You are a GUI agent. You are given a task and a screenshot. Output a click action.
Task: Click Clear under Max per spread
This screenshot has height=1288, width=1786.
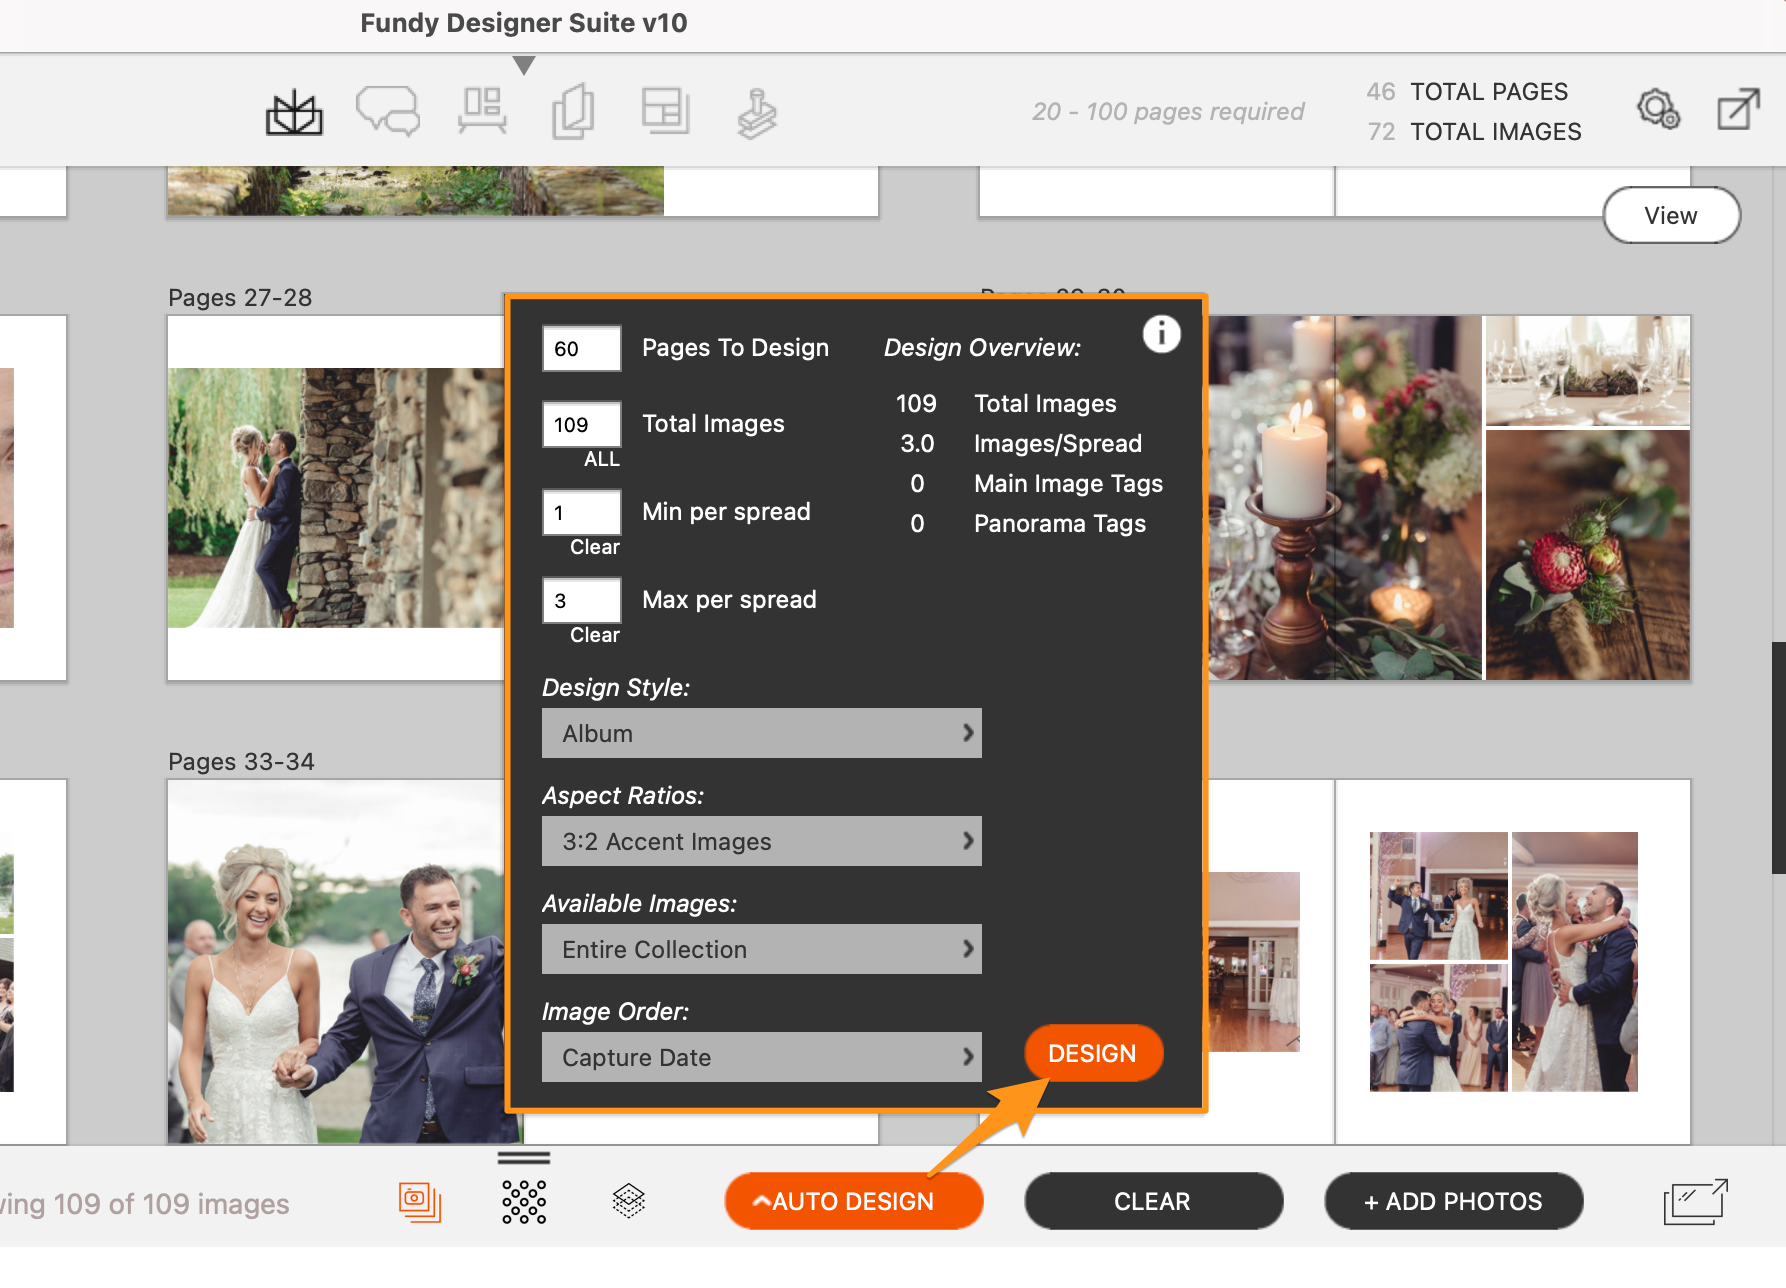(x=595, y=635)
